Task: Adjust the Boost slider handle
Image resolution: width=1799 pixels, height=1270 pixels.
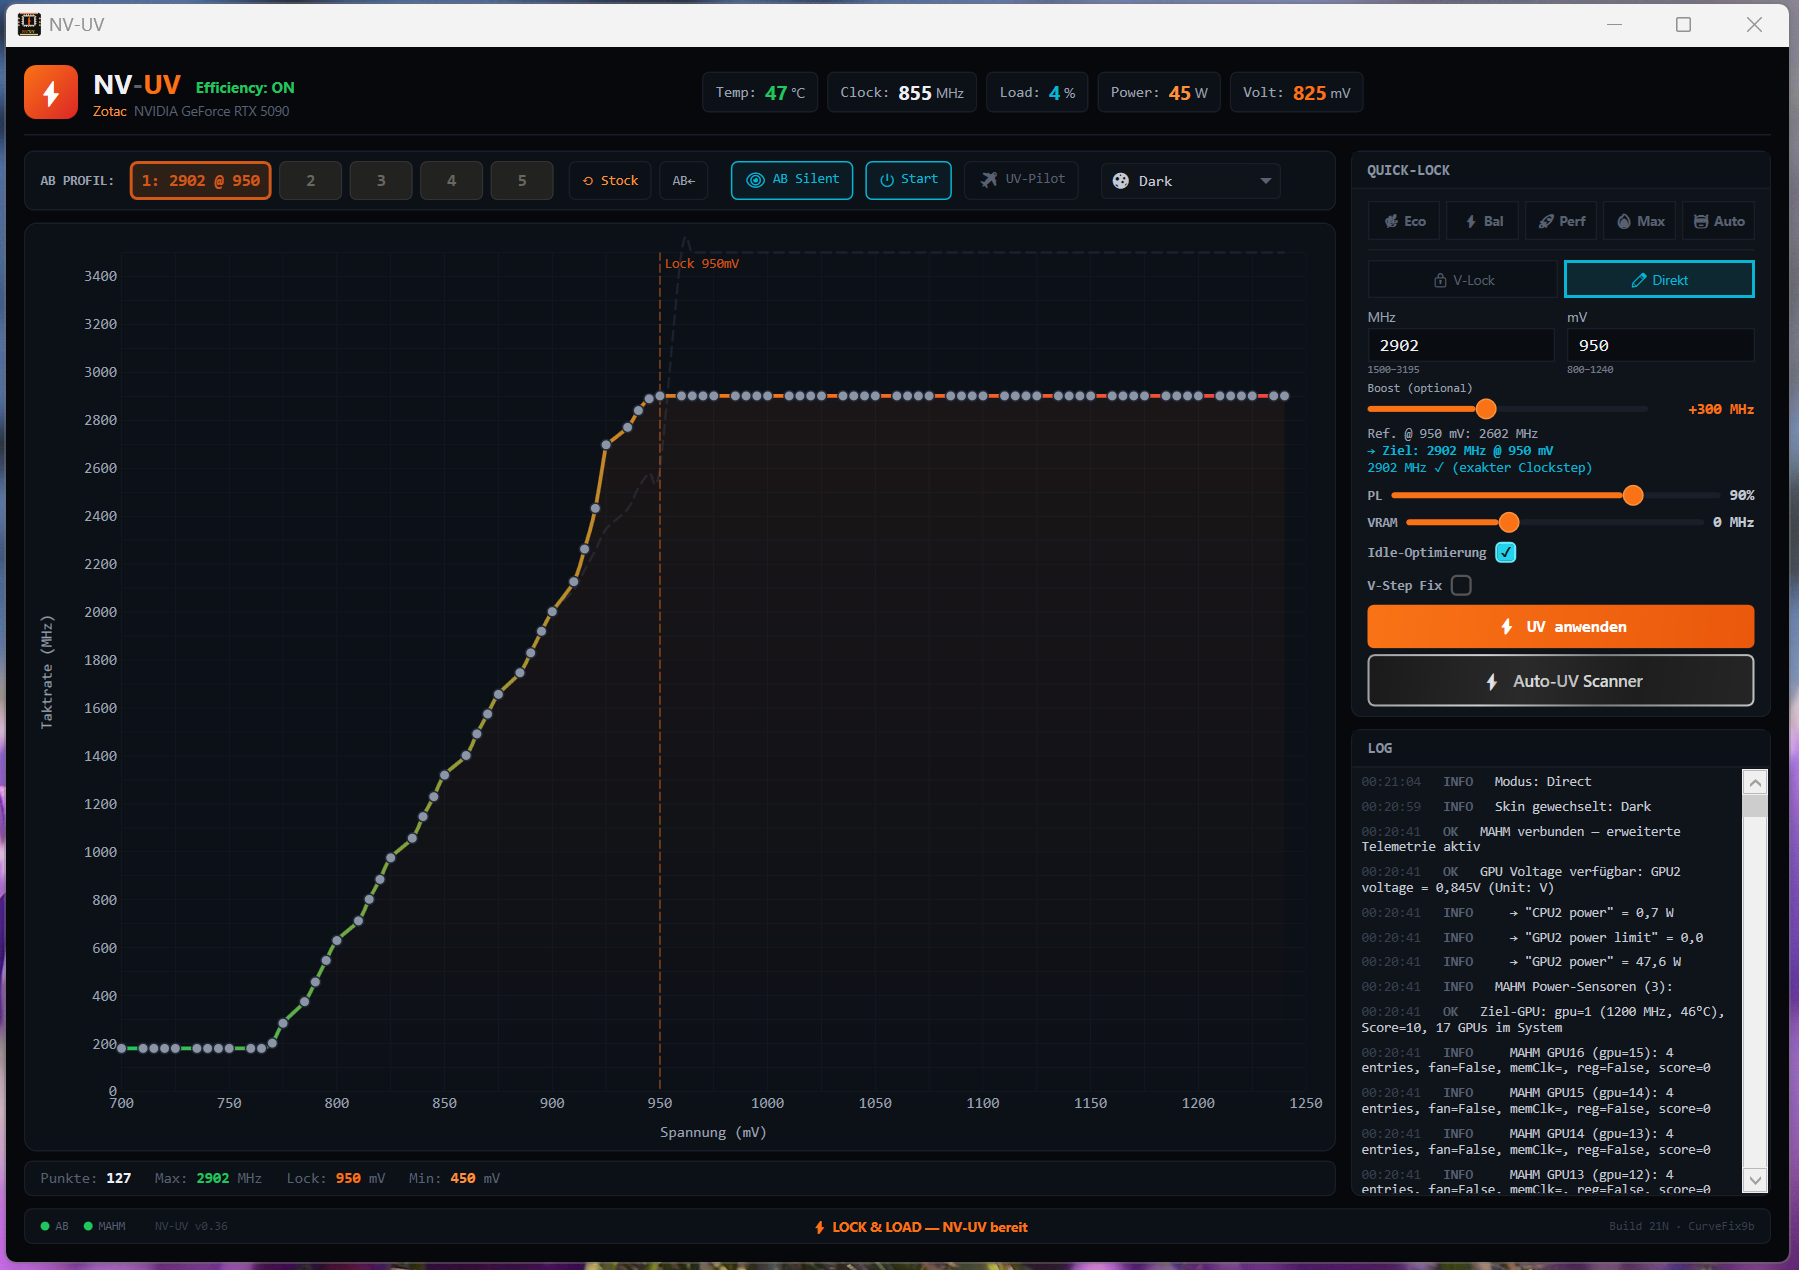Action: (1486, 409)
